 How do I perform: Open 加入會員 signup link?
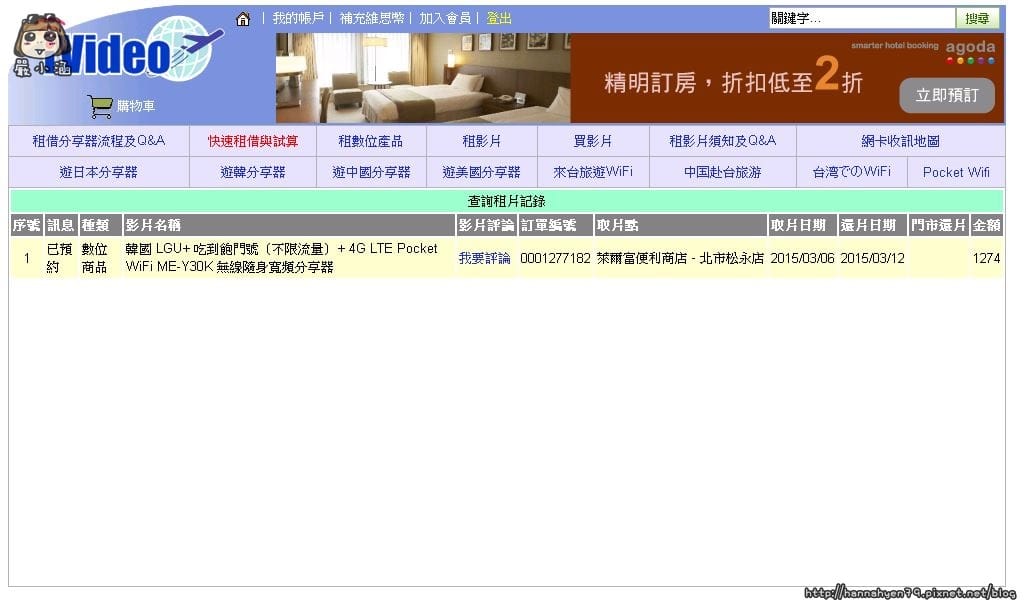pyautogui.click(x=445, y=18)
